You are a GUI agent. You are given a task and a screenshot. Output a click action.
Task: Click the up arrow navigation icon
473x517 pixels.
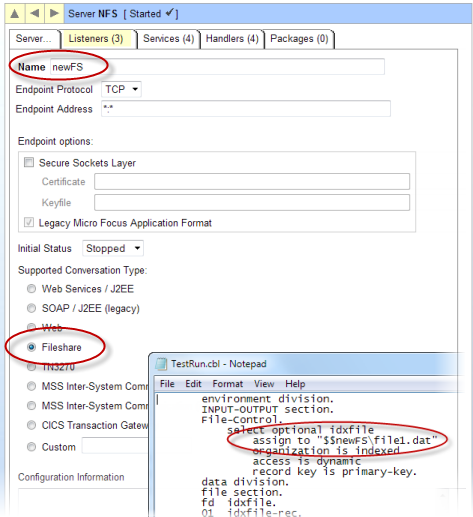[x=15, y=14]
